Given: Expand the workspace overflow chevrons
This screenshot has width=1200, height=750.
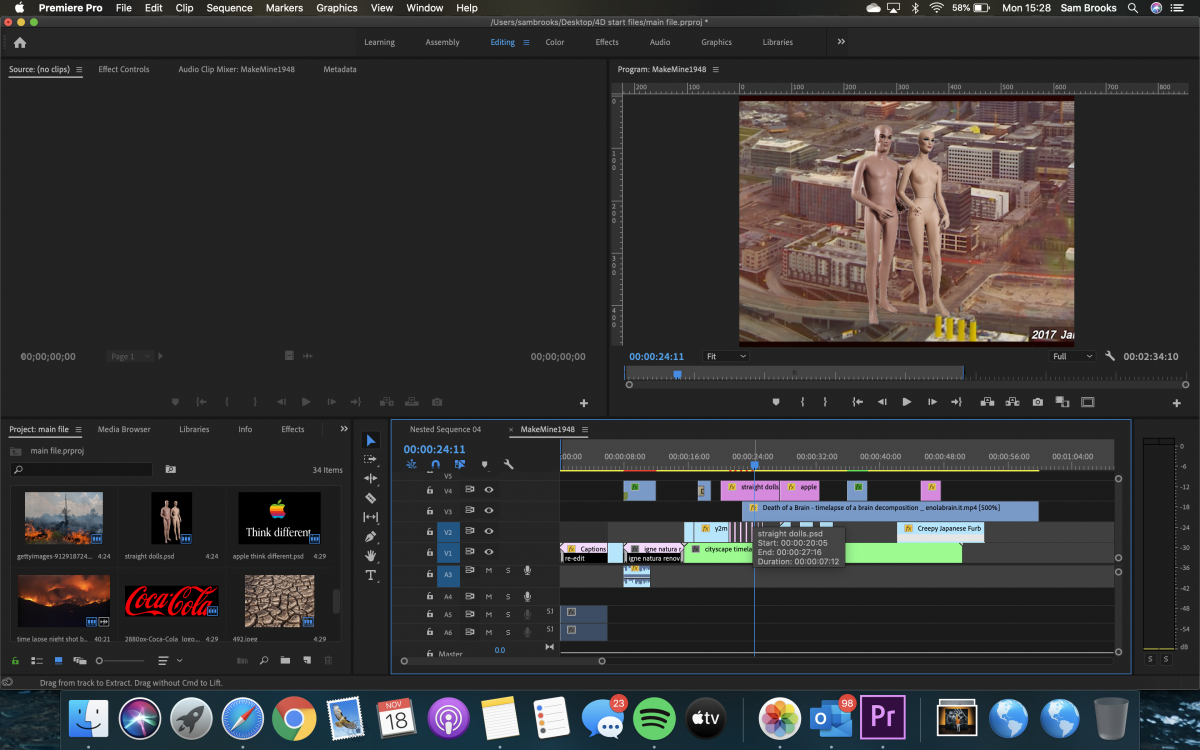Looking at the screenshot, I should click(x=841, y=42).
